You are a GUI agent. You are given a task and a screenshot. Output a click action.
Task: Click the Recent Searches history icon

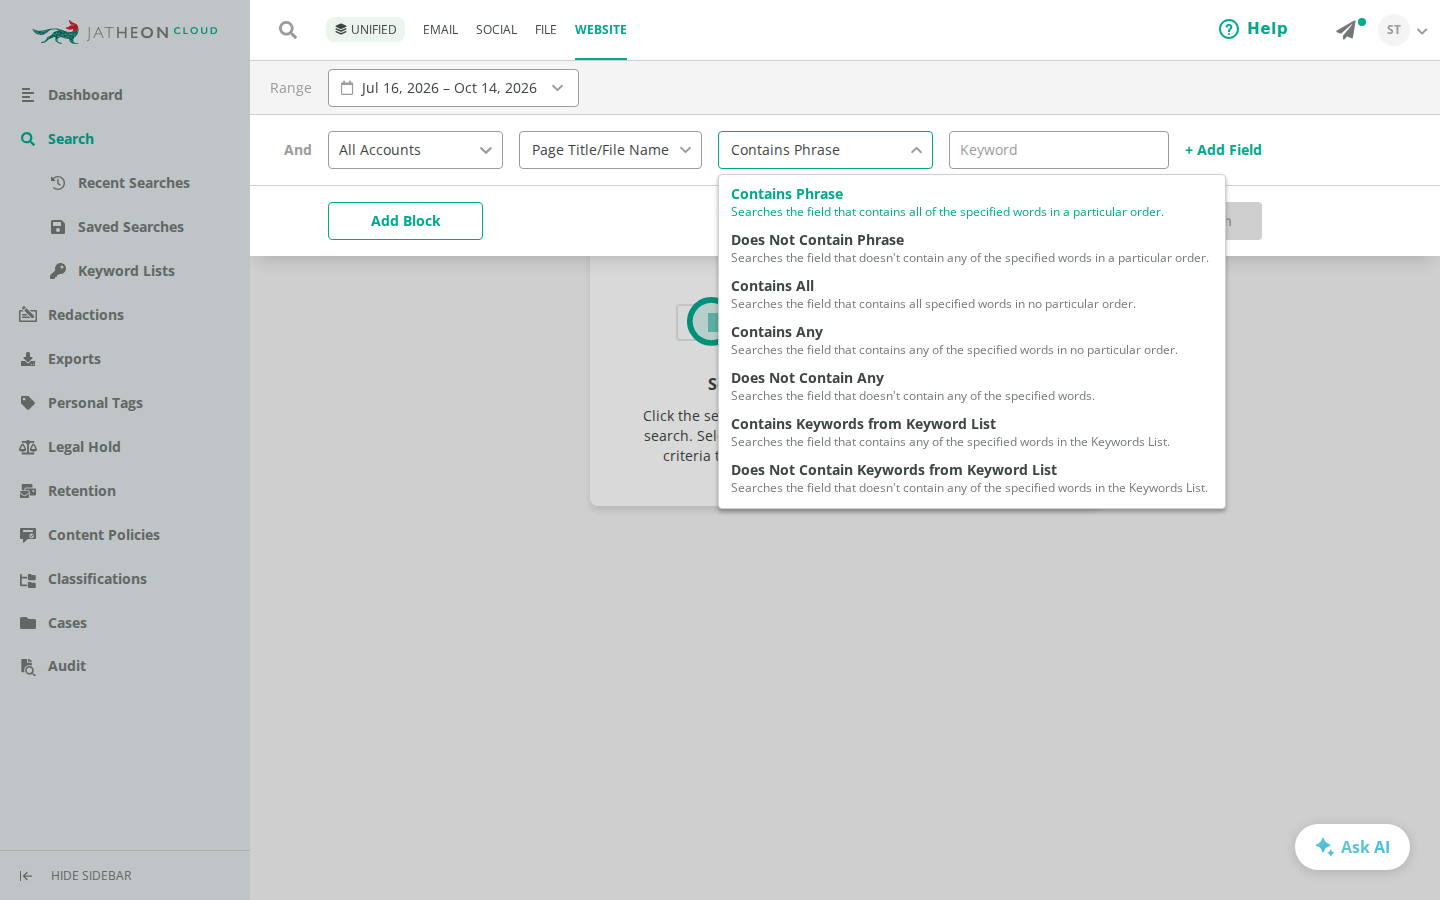tap(58, 183)
